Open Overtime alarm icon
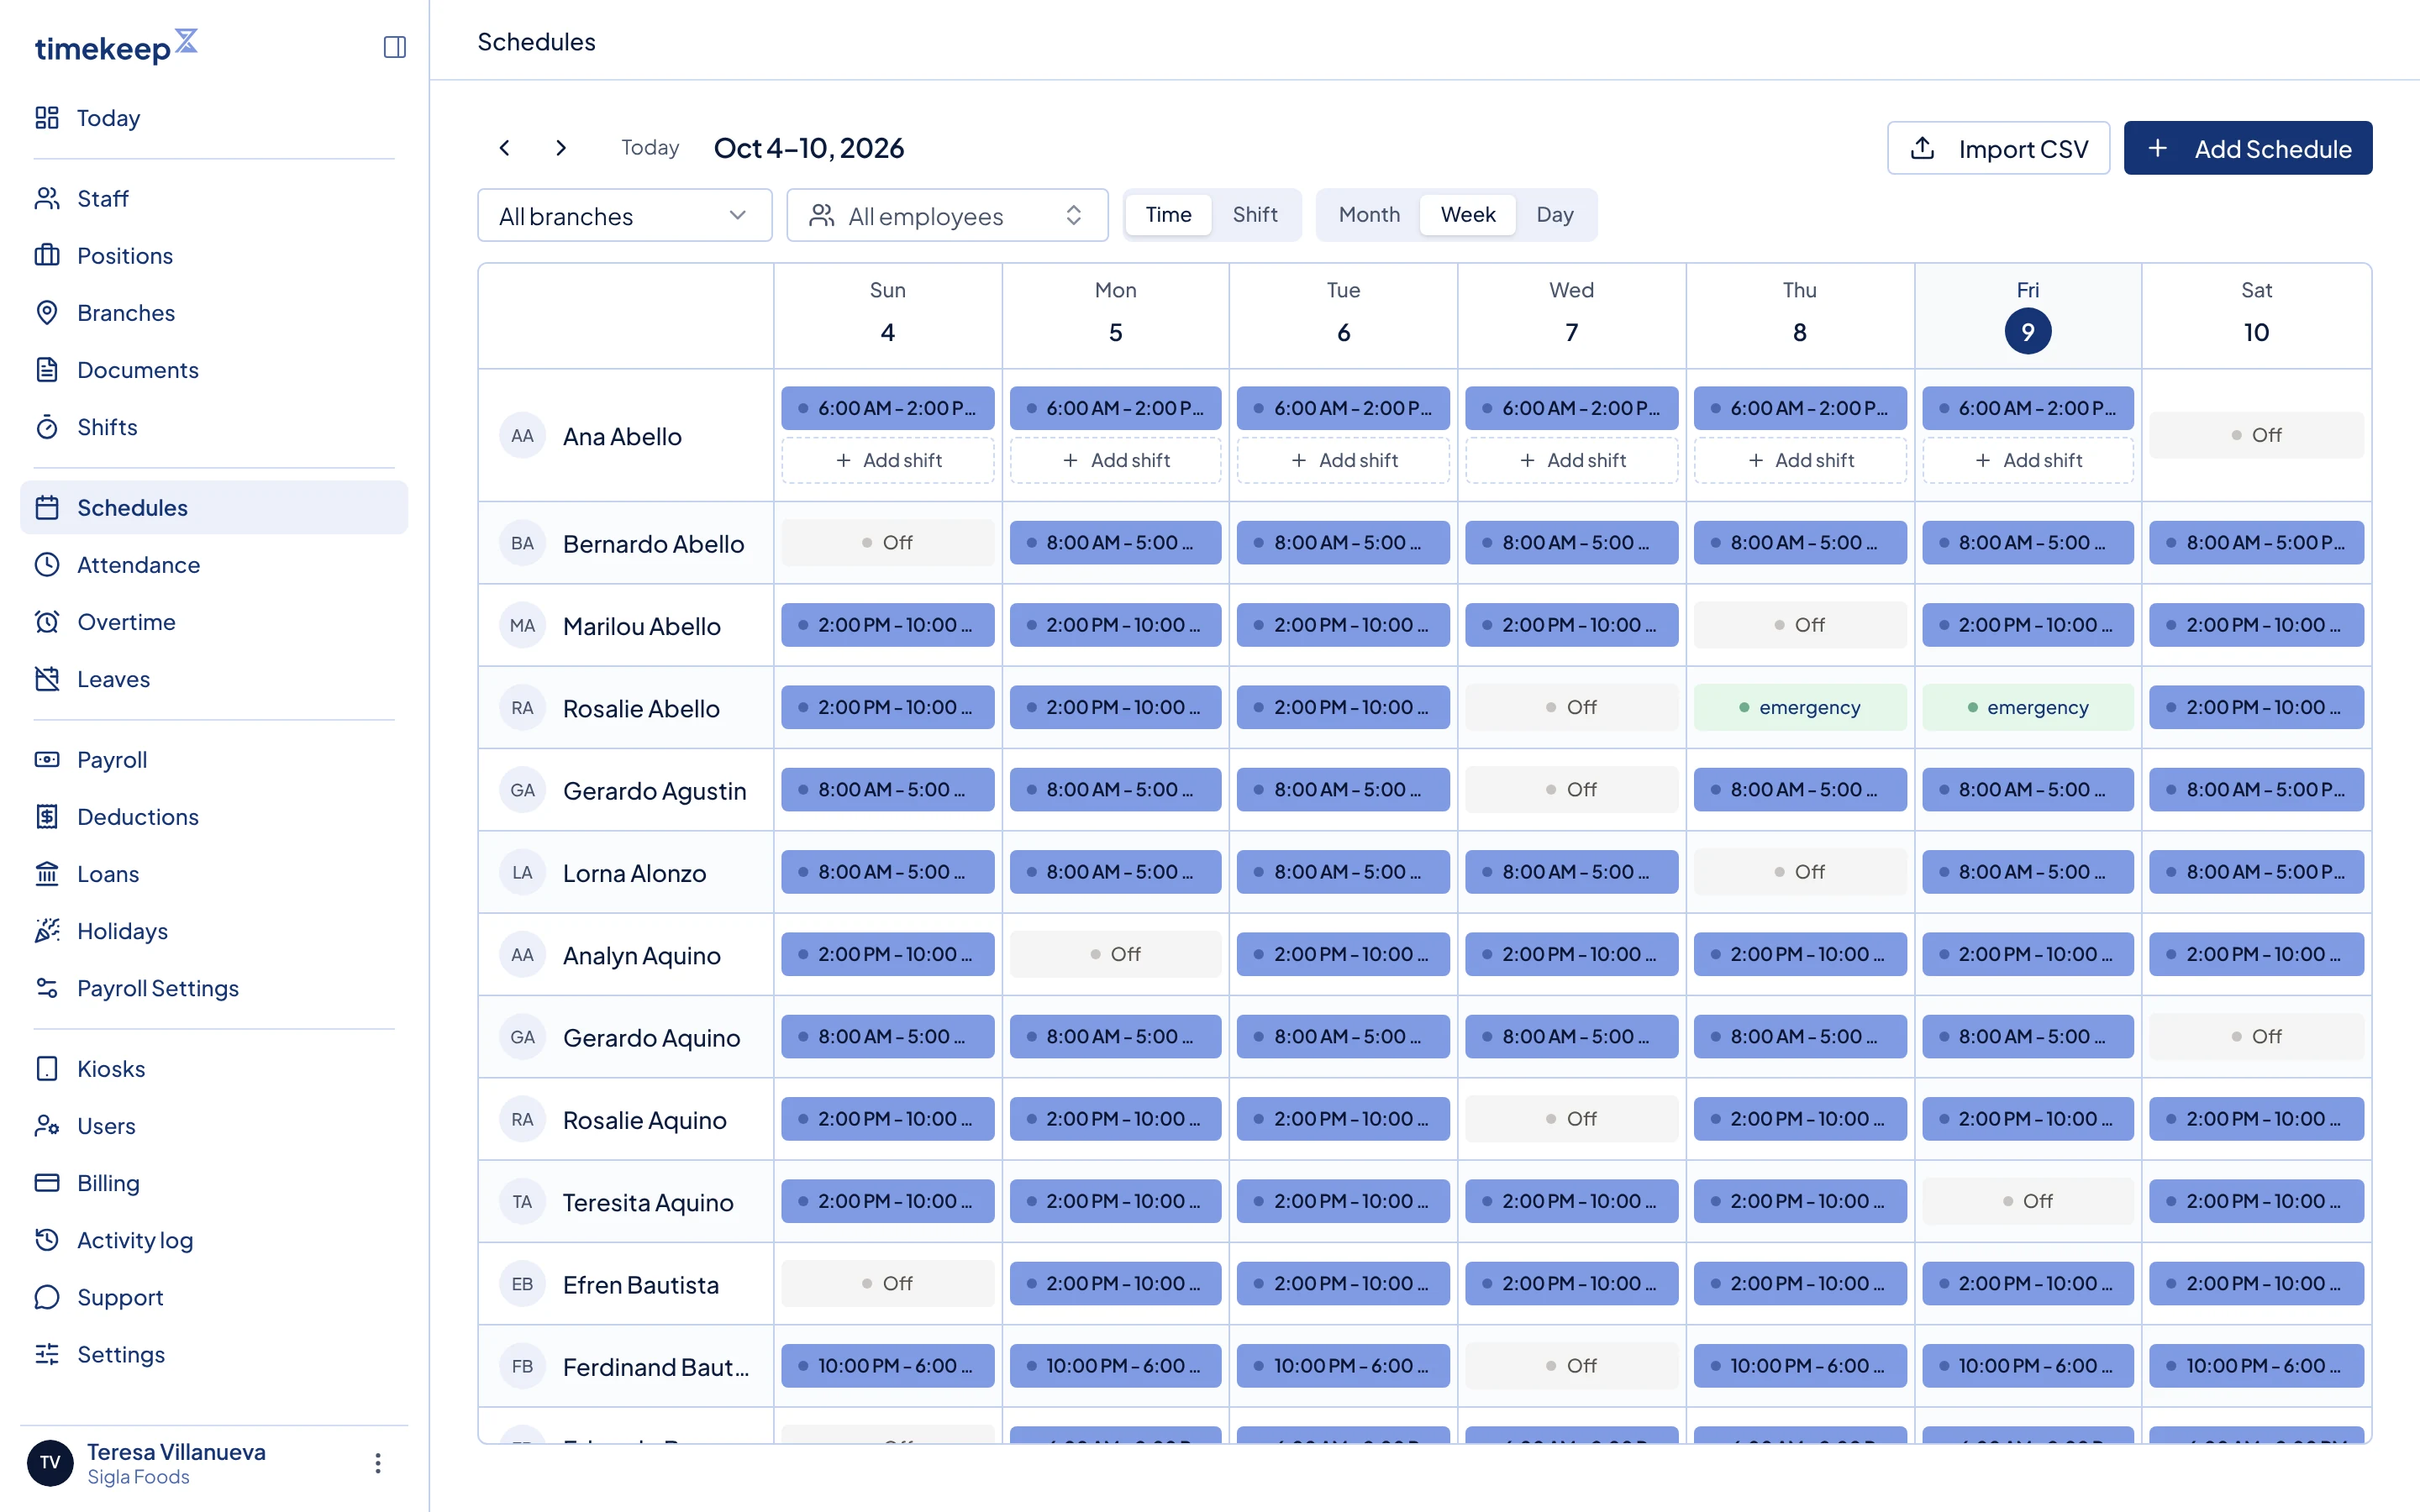 coord(47,622)
